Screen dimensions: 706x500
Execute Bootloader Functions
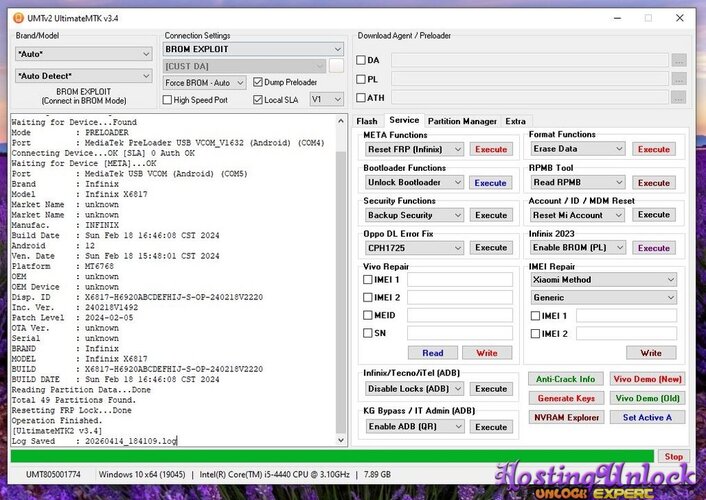pyautogui.click(x=490, y=182)
